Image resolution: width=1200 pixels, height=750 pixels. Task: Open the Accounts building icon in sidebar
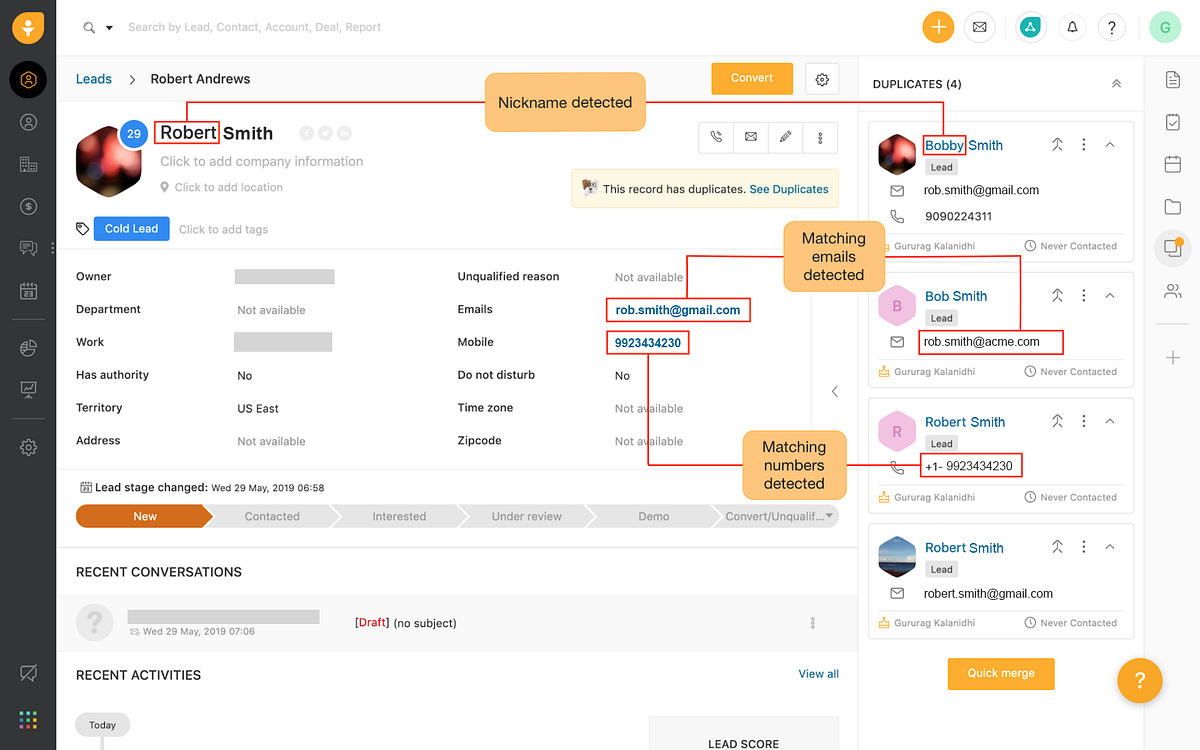28,164
